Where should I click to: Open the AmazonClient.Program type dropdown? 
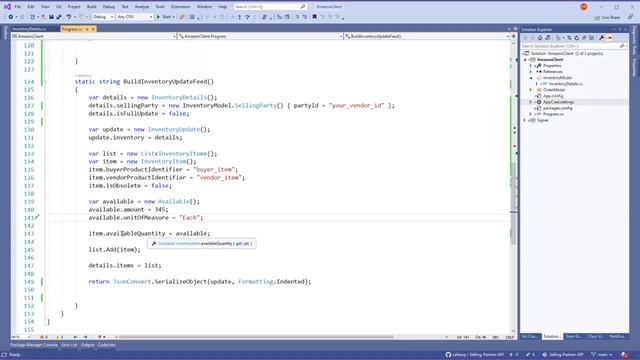tap(260, 36)
